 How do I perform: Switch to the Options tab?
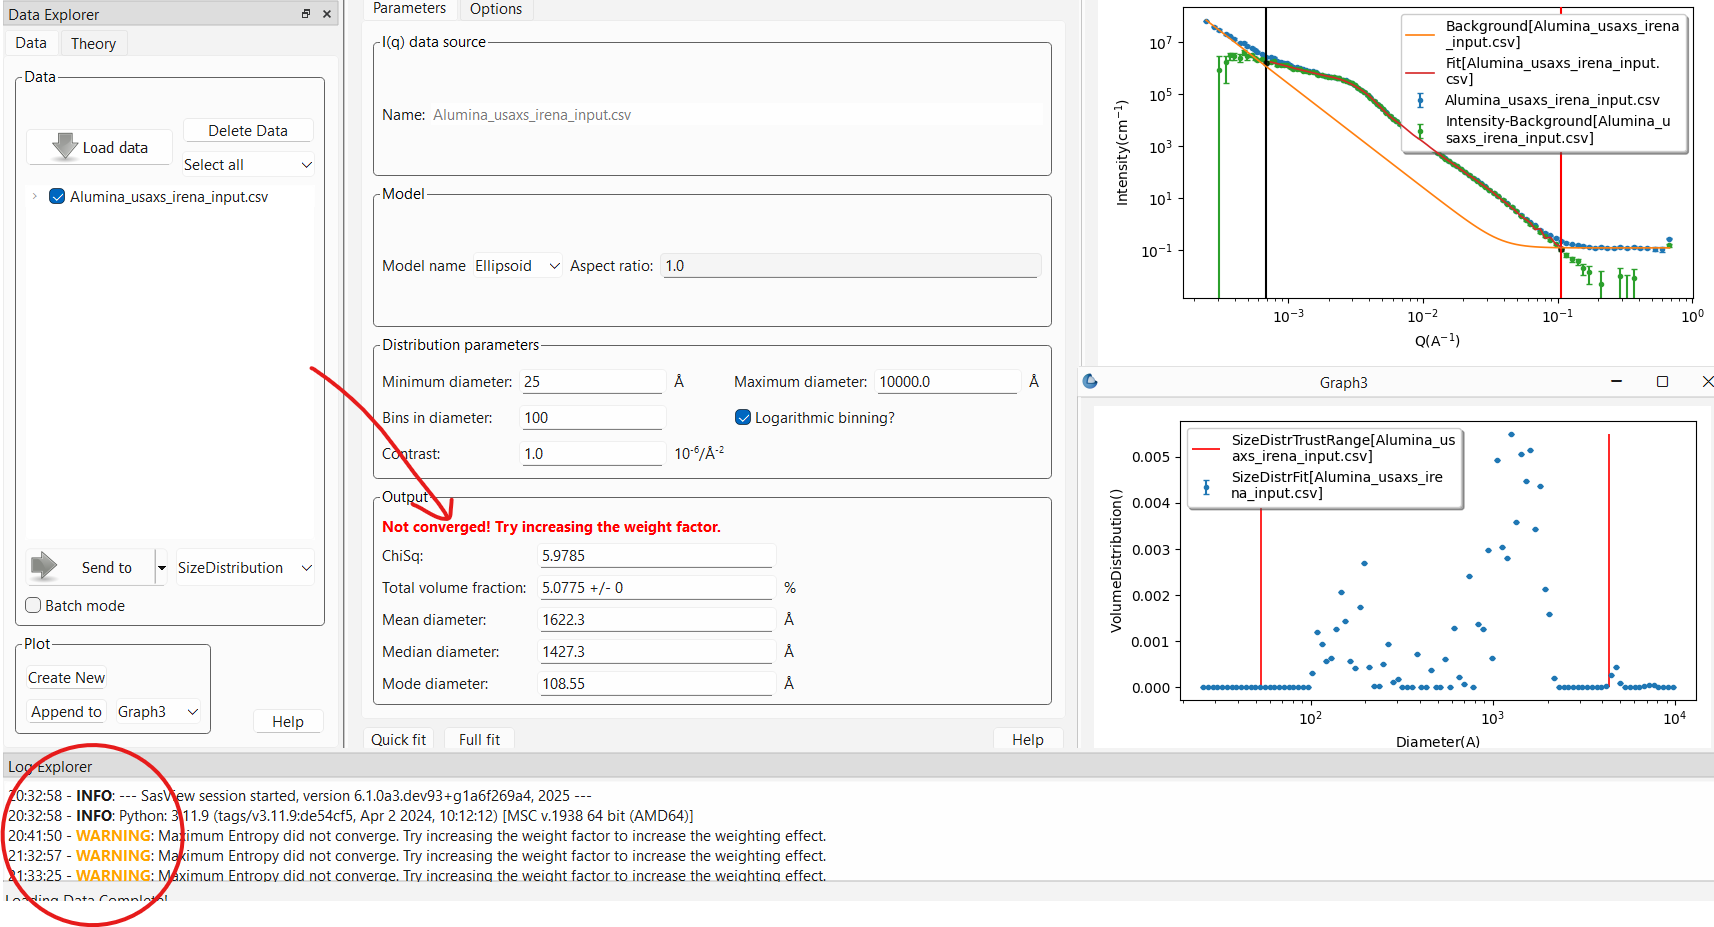[x=495, y=9]
